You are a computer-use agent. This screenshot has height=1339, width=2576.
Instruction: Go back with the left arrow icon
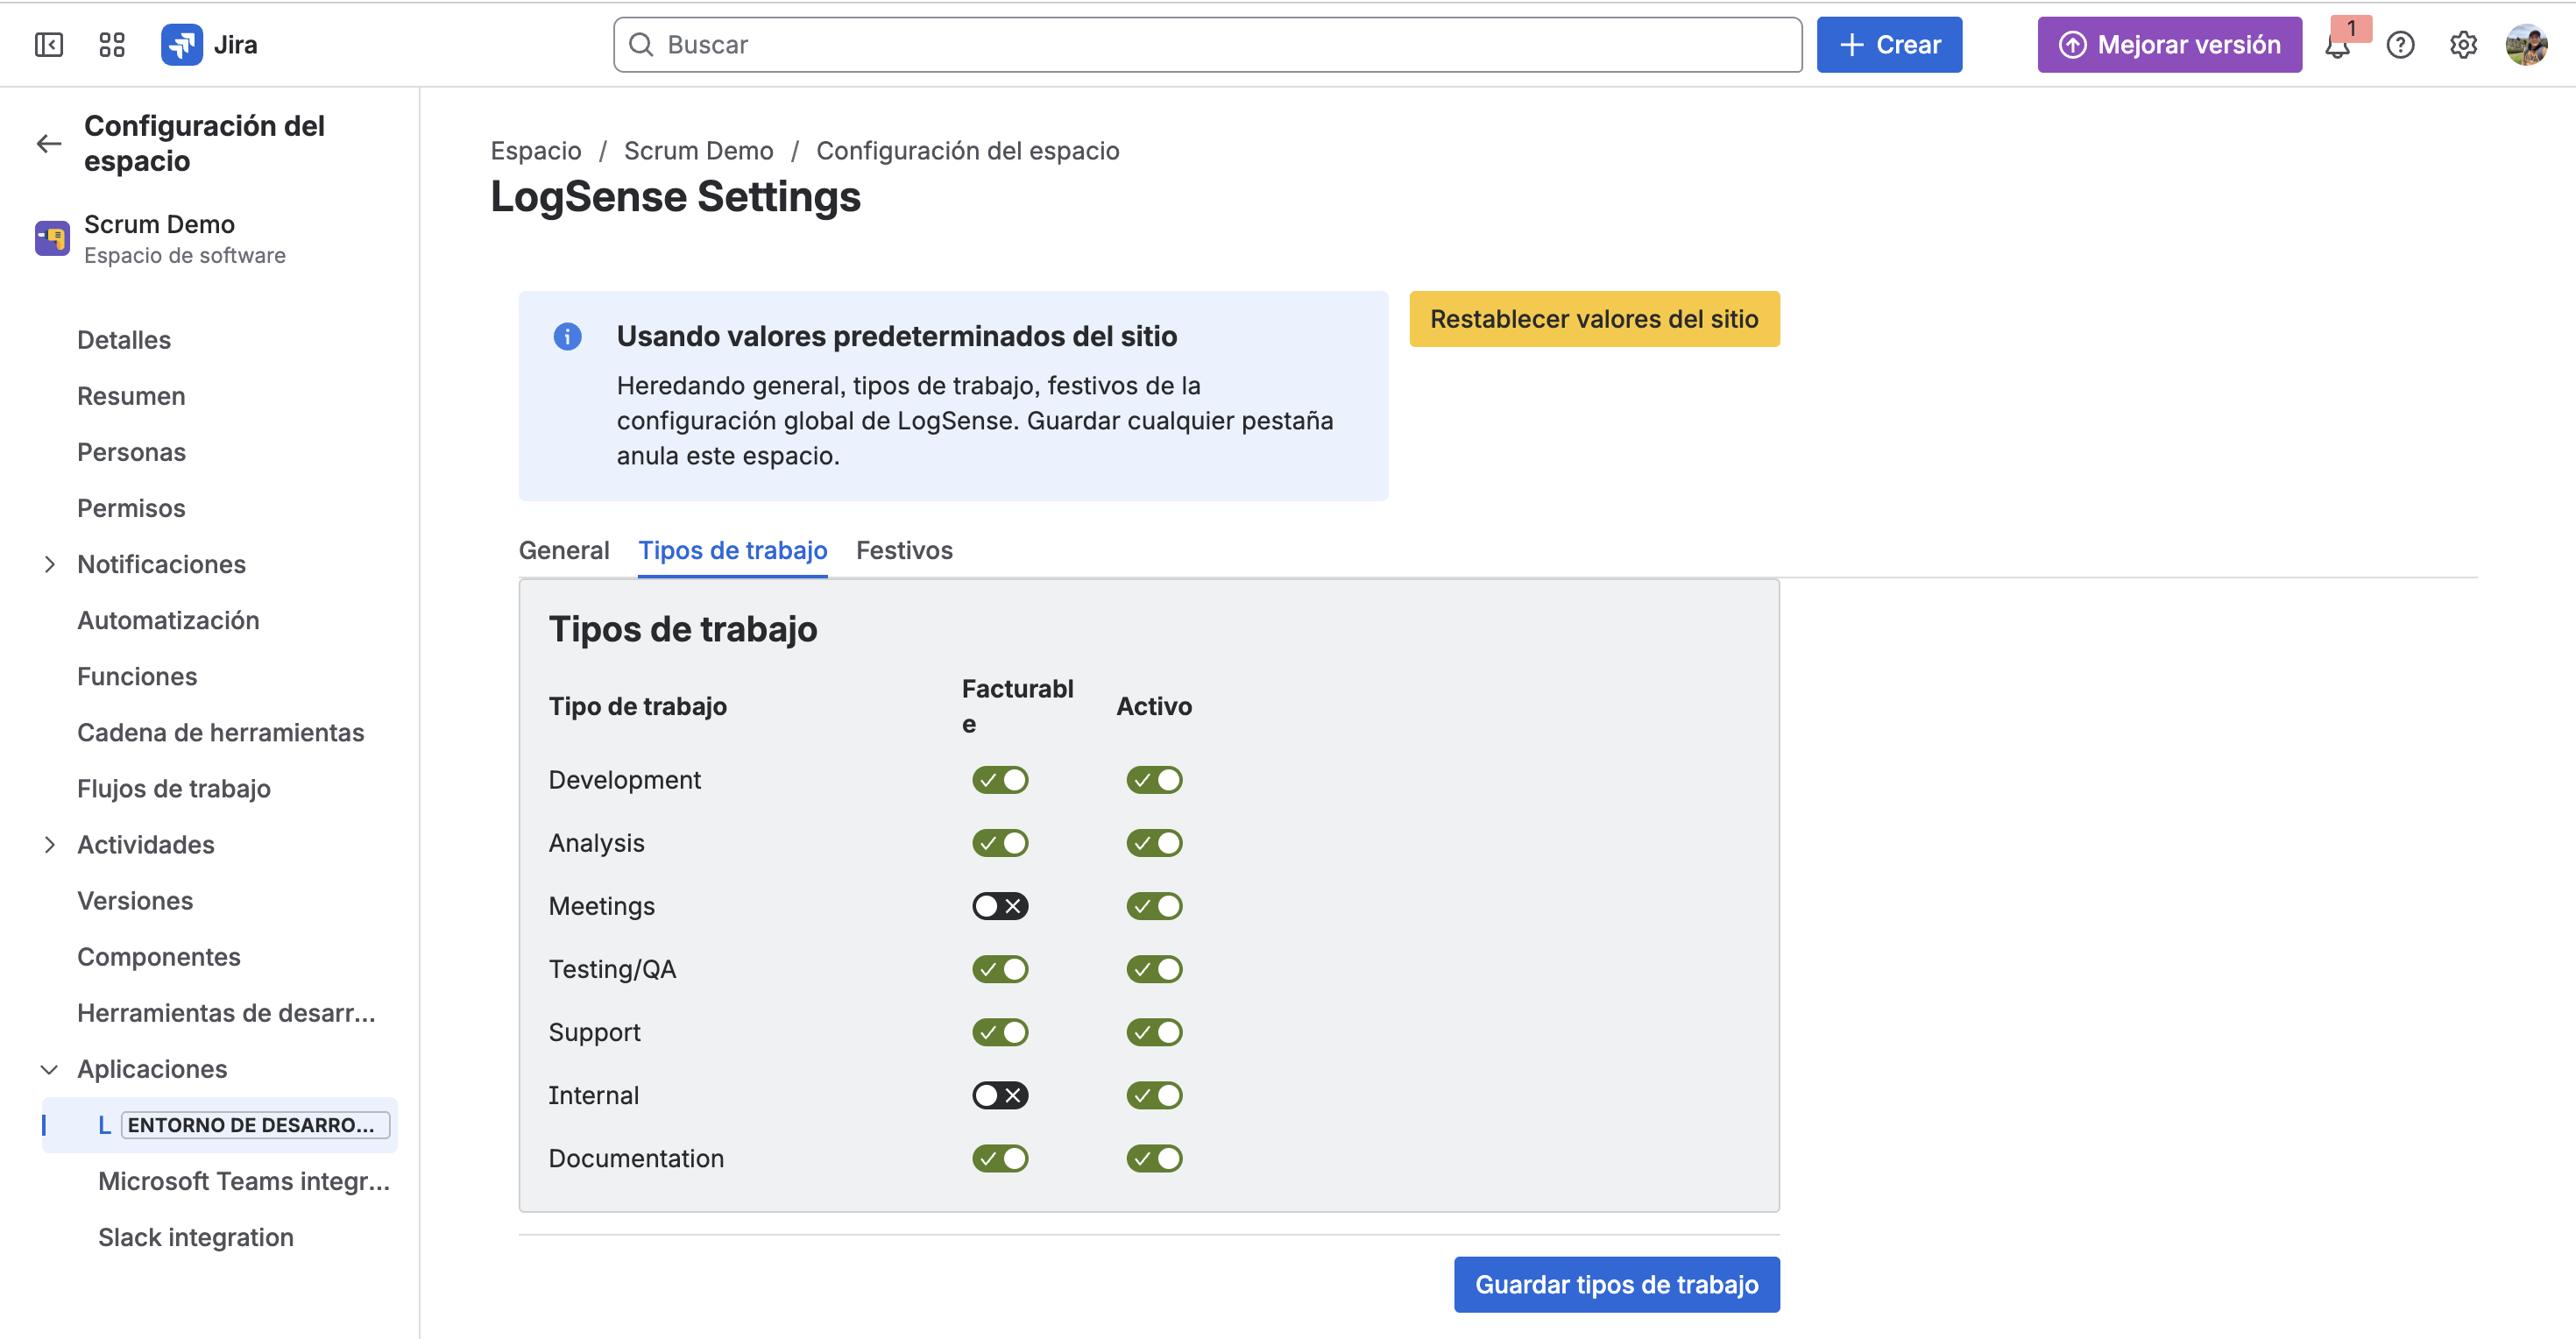click(x=49, y=144)
